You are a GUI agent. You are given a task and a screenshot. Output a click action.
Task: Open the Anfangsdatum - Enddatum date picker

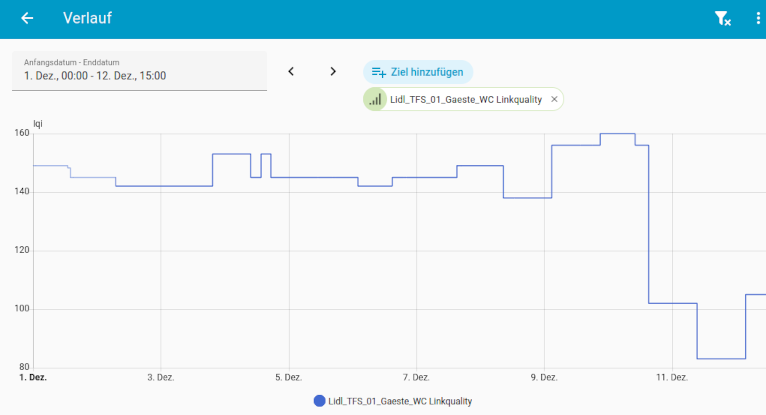(139, 70)
